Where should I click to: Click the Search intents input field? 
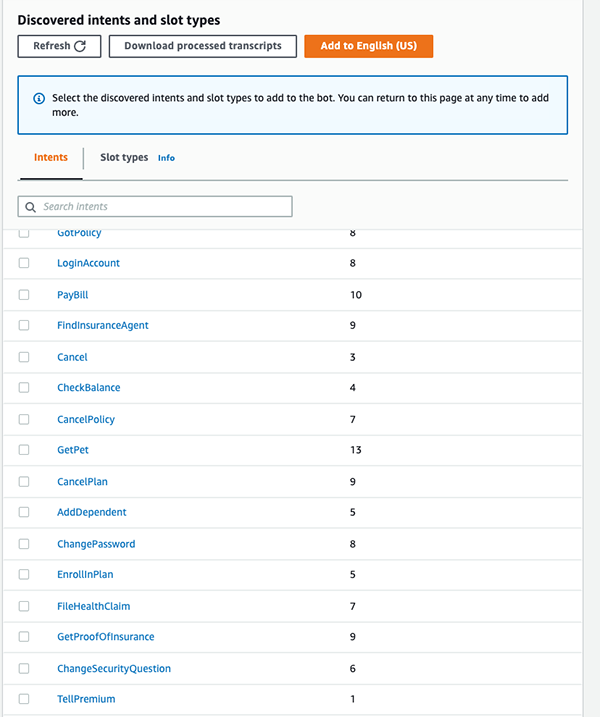coord(155,207)
